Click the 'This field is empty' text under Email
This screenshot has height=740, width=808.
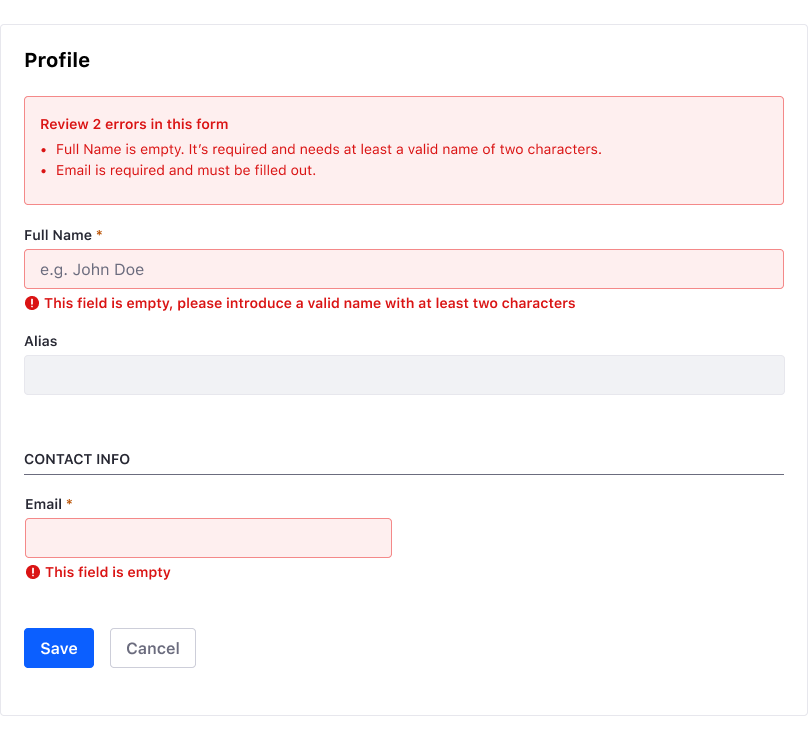tap(107, 572)
